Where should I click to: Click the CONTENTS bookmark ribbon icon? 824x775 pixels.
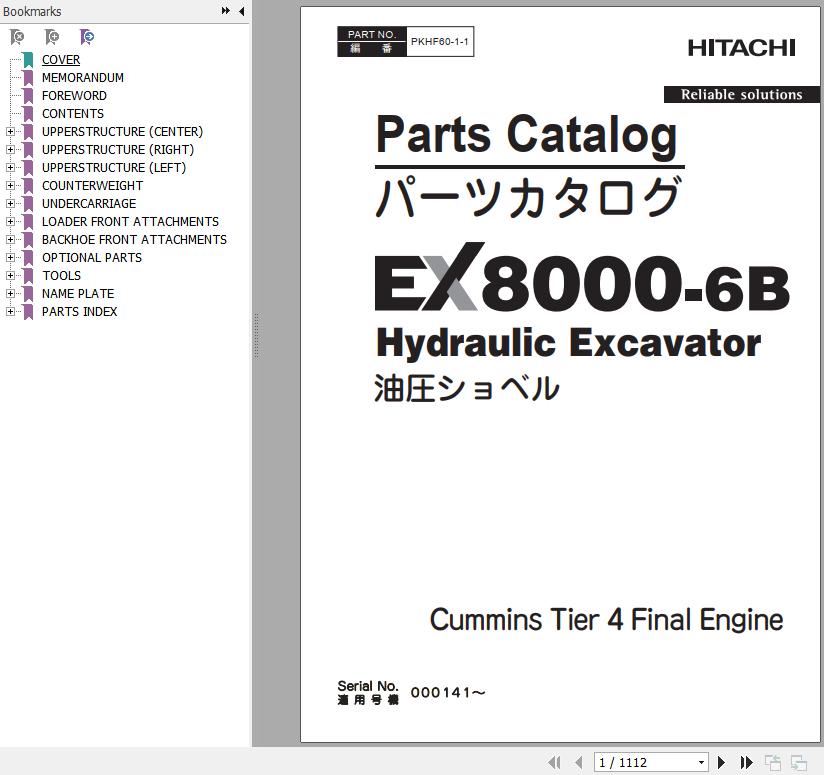click(28, 113)
